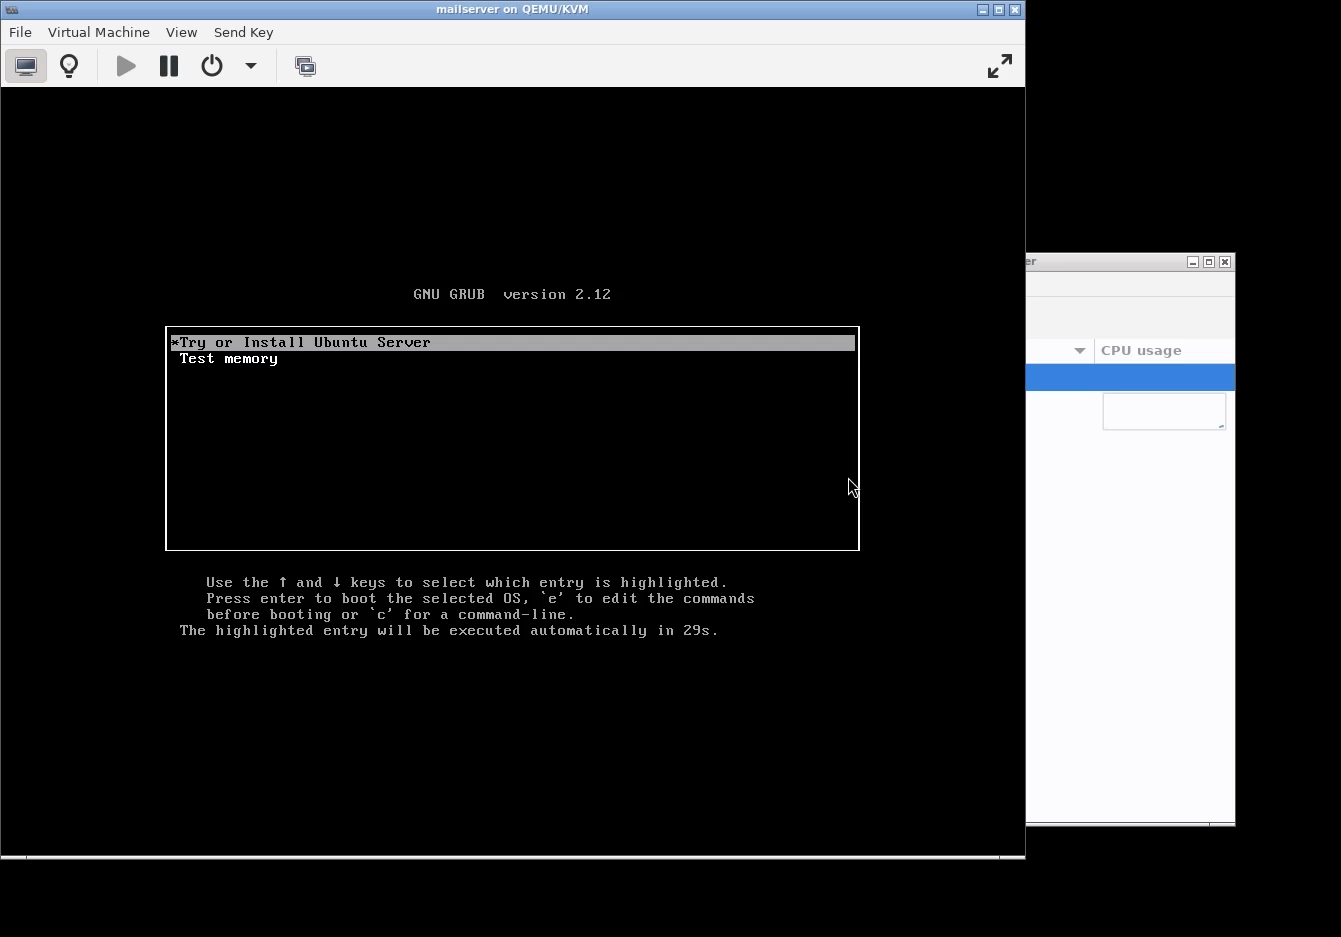Minimize the Virtual Machine Manager window
The height and width of the screenshot is (937, 1341).
pyautogui.click(x=1193, y=262)
